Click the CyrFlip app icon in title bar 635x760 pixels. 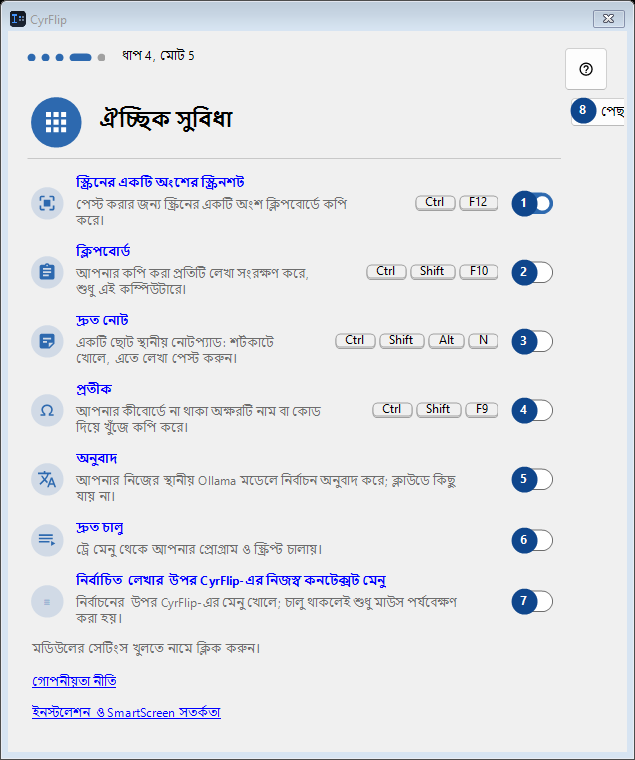click(18, 19)
